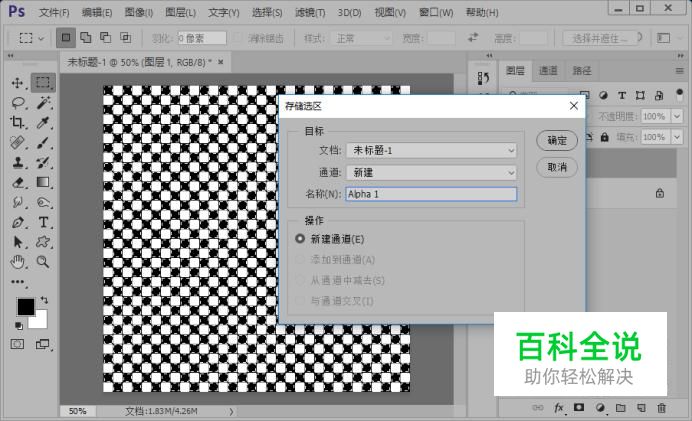
Task: Open the Edit Toolbar three-dots menu
Action: coord(18,282)
